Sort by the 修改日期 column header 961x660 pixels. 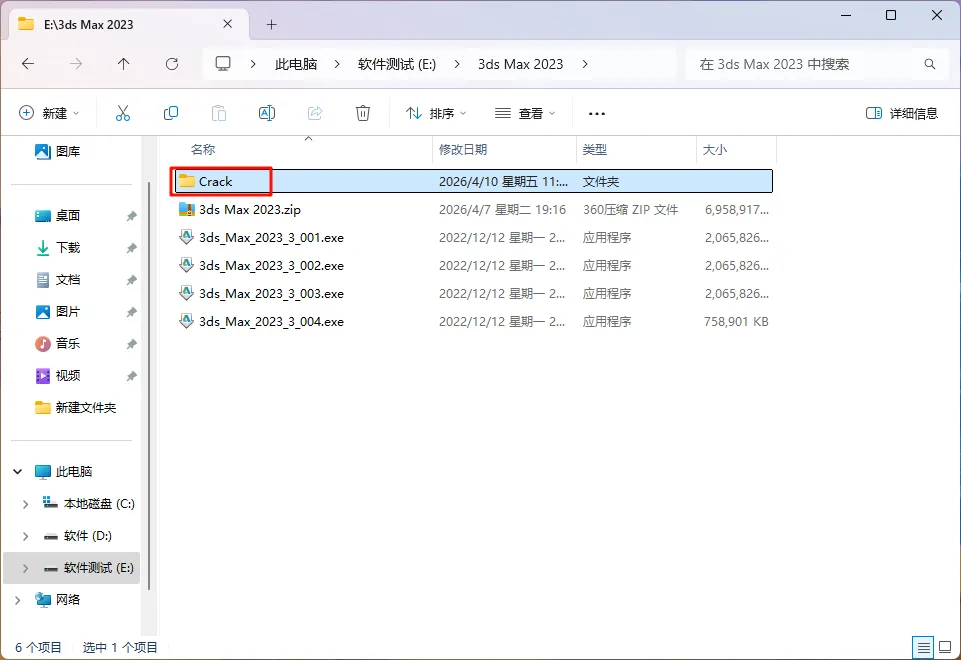[504, 150]
